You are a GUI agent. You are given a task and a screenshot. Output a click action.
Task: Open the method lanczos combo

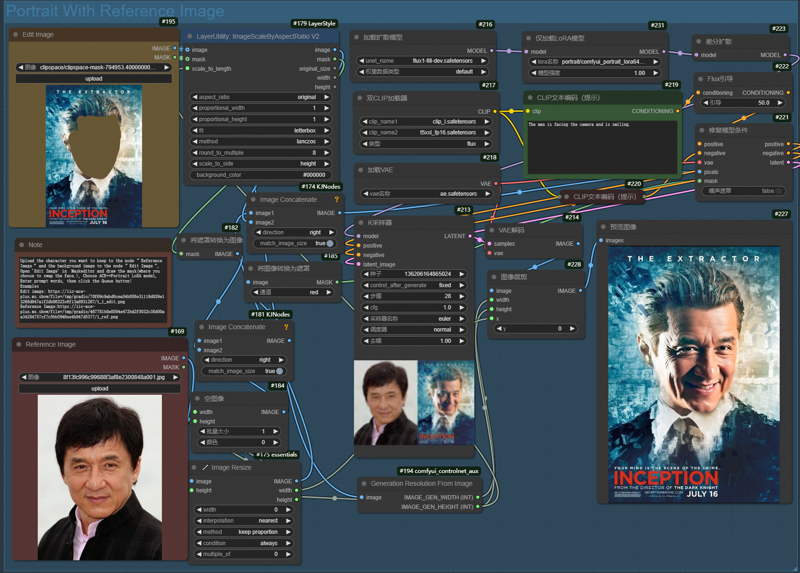pos(261,141)
